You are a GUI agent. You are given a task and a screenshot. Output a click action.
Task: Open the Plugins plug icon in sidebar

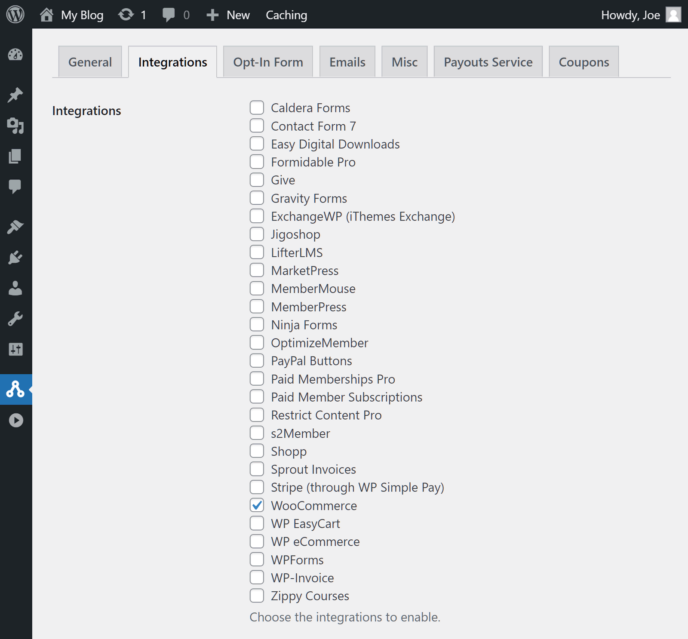pos(15,258)
